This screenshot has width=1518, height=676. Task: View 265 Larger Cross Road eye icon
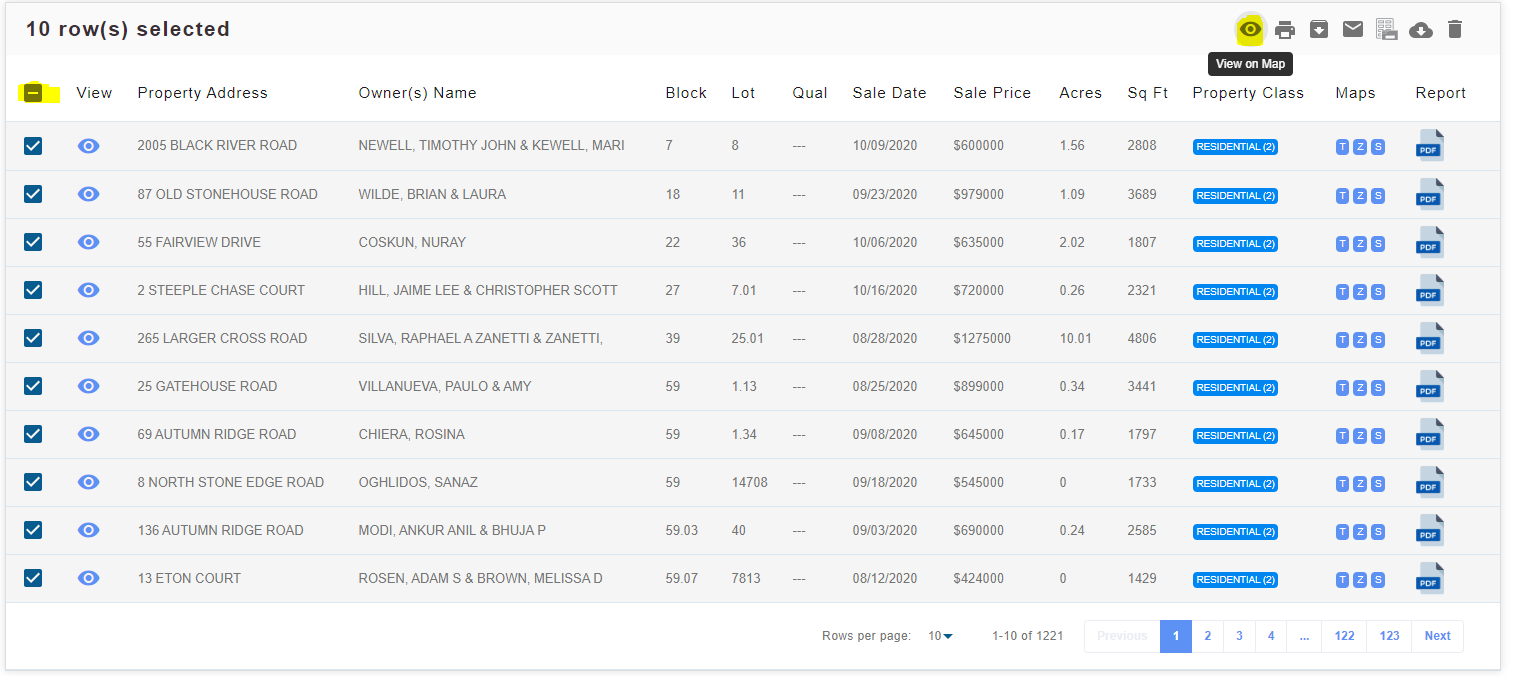click(89, 338)
